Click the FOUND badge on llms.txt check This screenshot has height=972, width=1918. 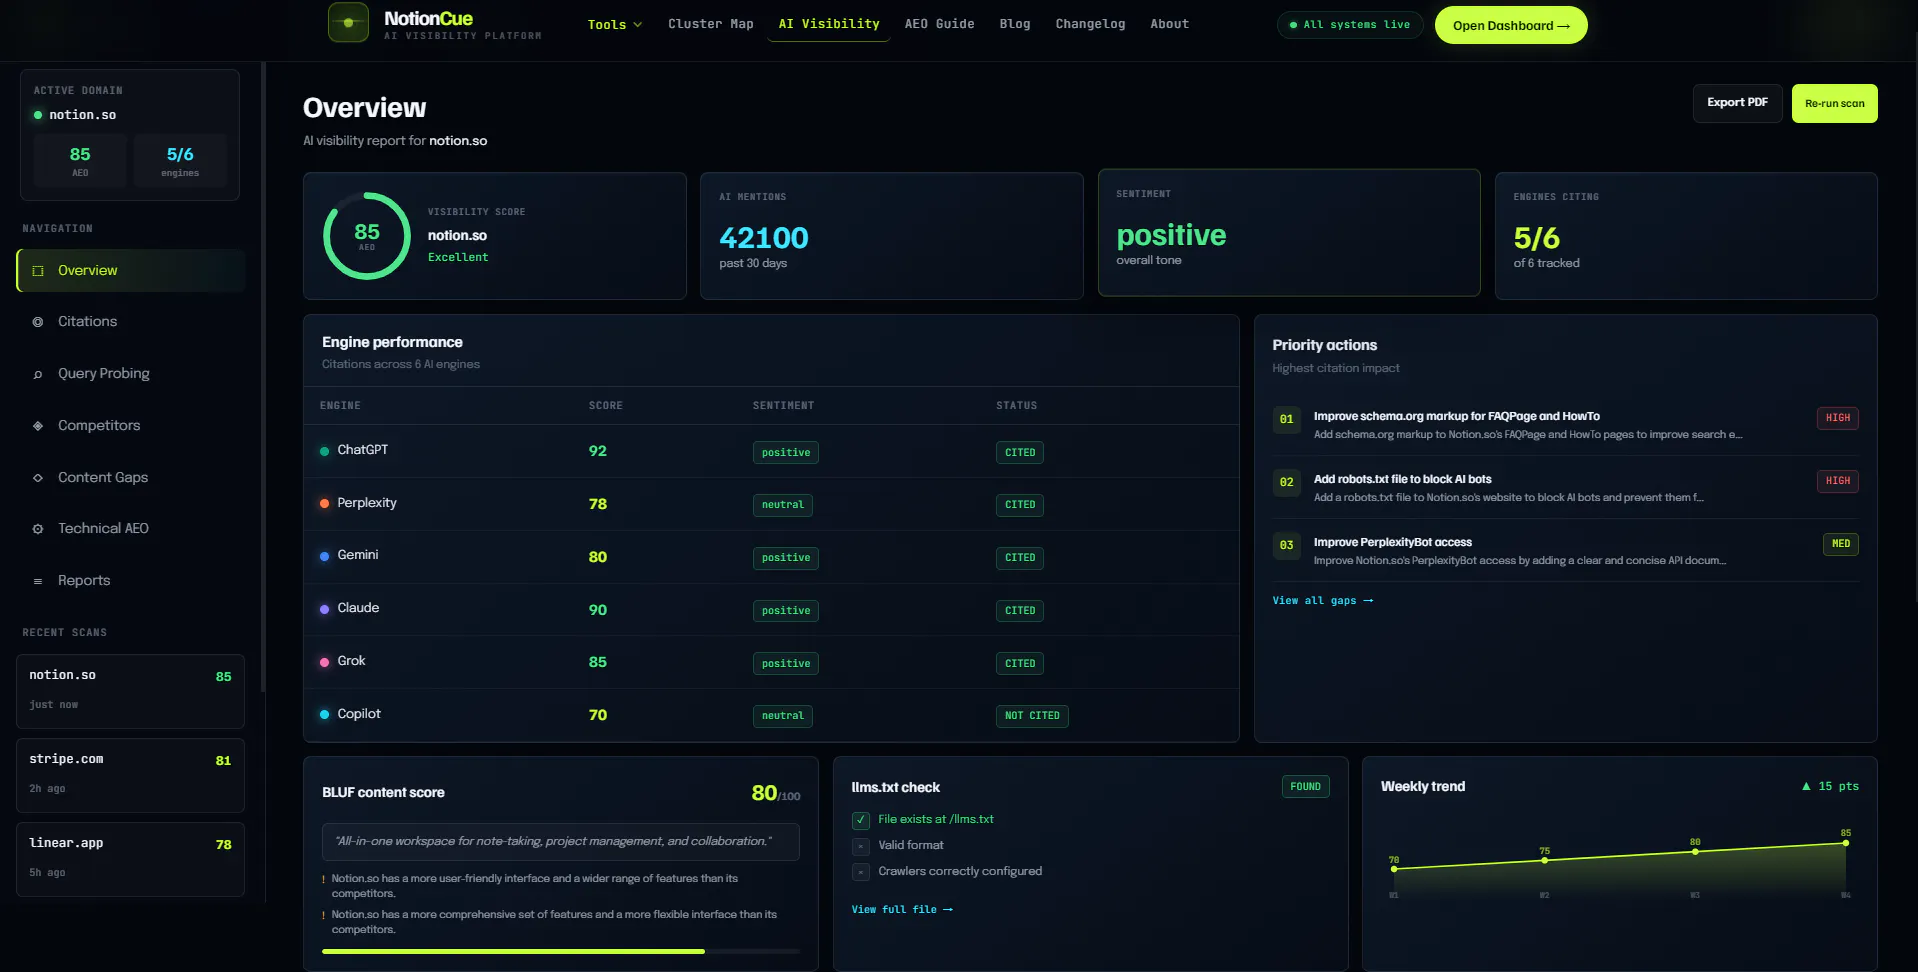[1305, 787]
